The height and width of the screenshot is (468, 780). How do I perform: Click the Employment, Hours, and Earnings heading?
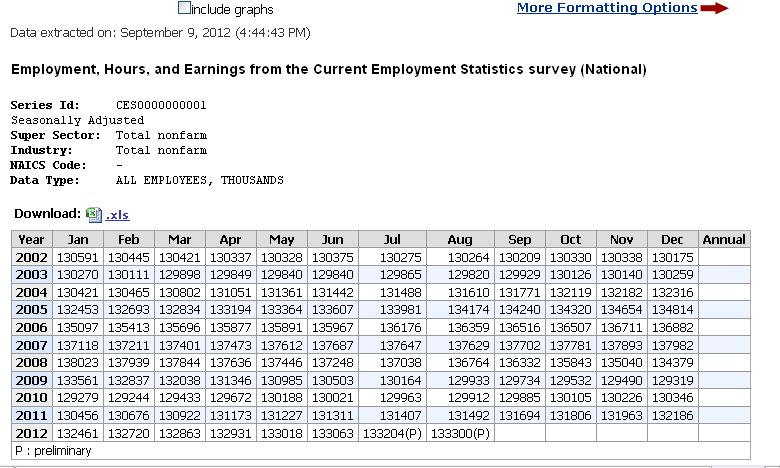point(328,70)
